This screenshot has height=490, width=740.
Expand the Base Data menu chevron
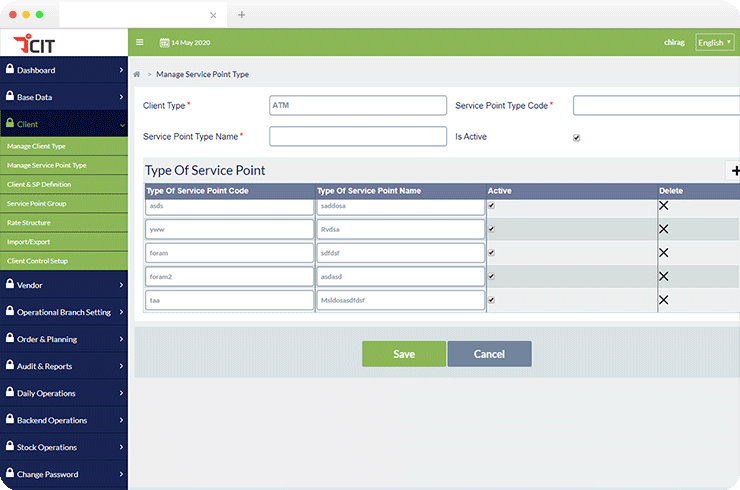point(121,97)
